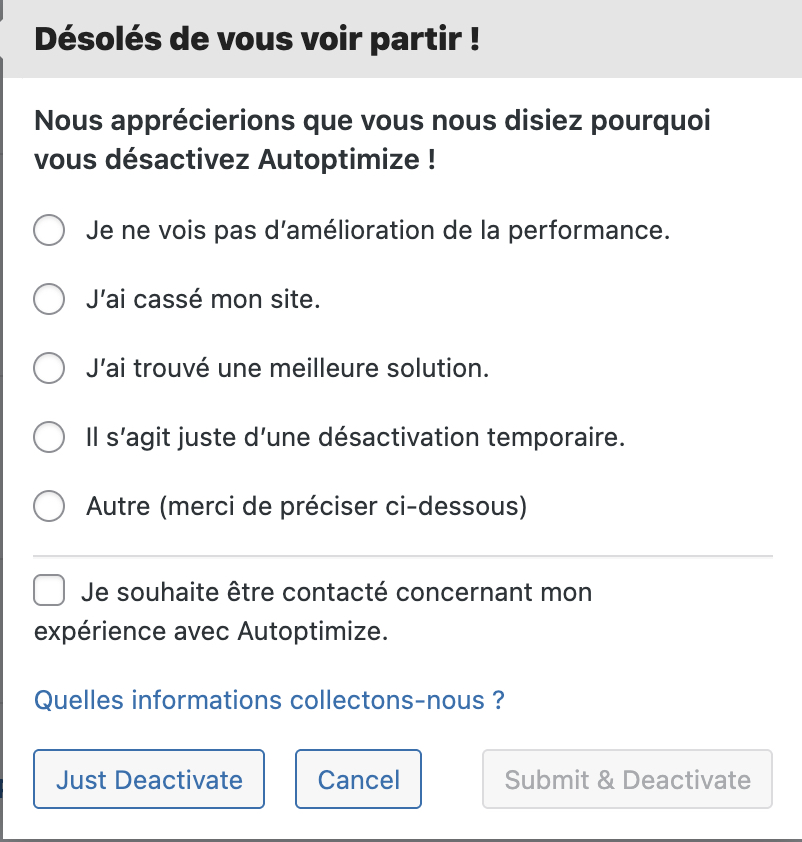Choose the "J'ai cassé mon site" radio circle
802x842 pixels.
(x=49, y=299)
